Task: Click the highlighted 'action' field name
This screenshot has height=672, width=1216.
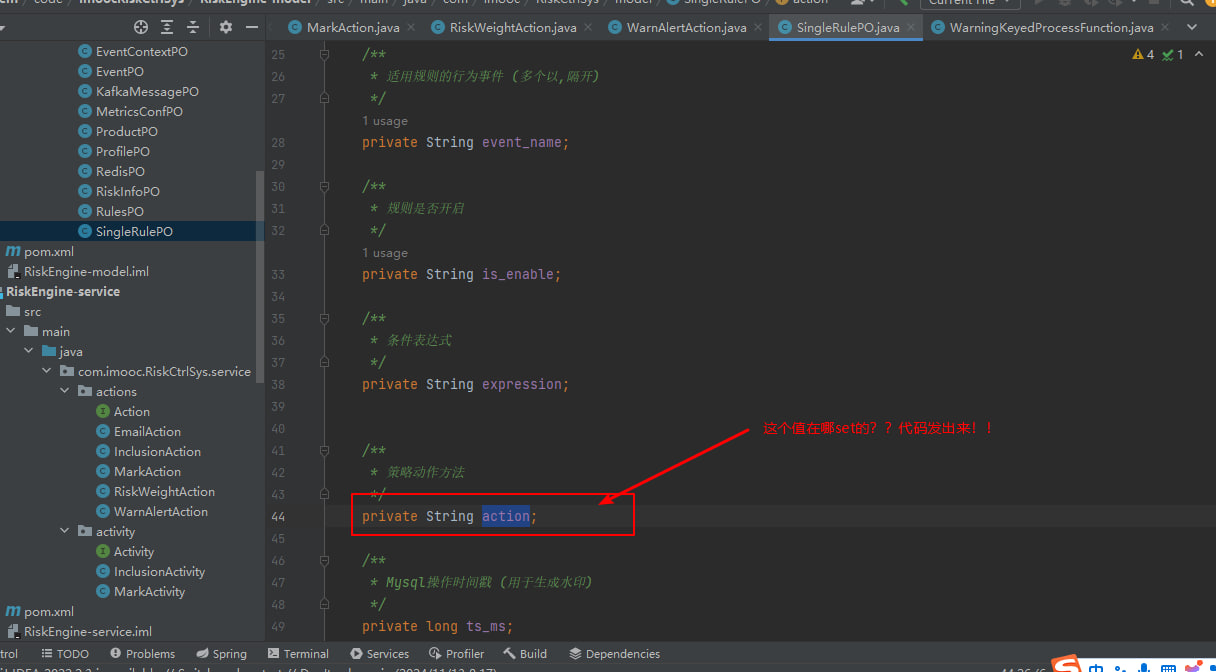Action: [x=505, y=516]
